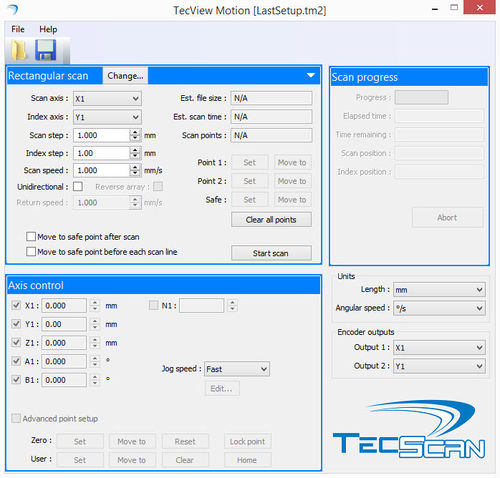This screenshot has width=500, height=478.
Task: Click the Change... scan type button
Action: tap(125, 76)
